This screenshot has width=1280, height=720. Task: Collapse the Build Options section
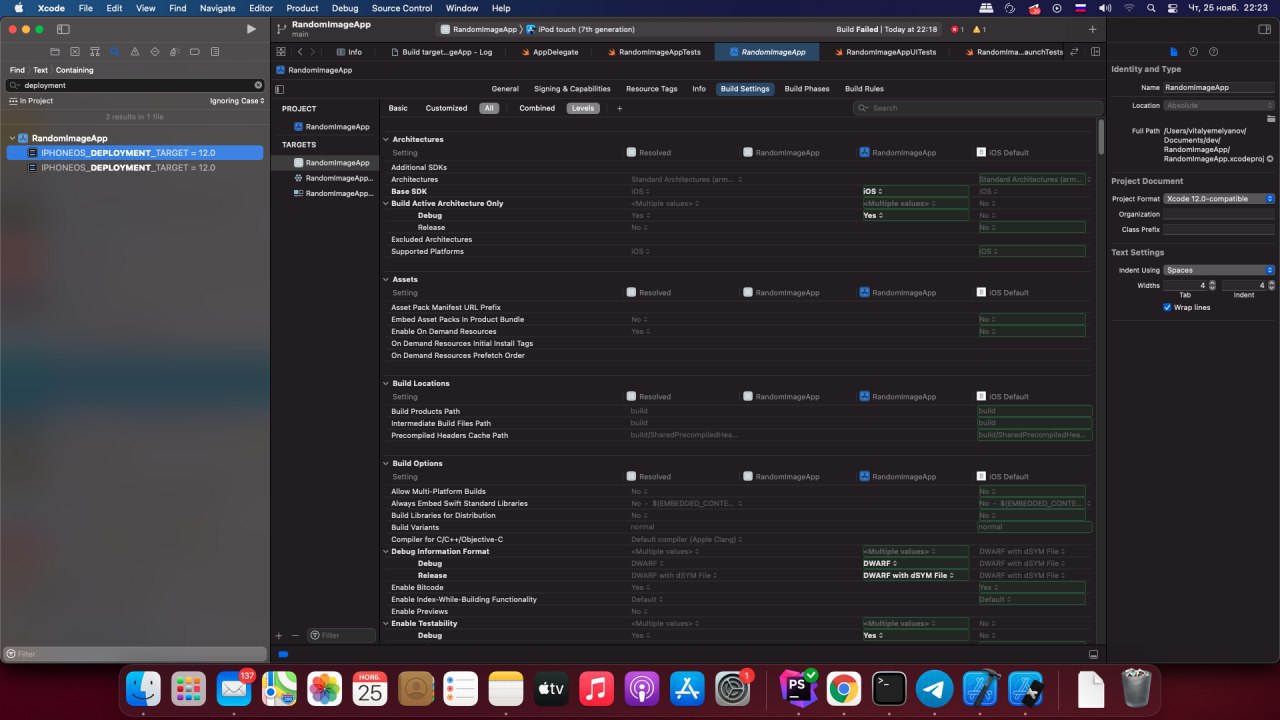[386, 463]
